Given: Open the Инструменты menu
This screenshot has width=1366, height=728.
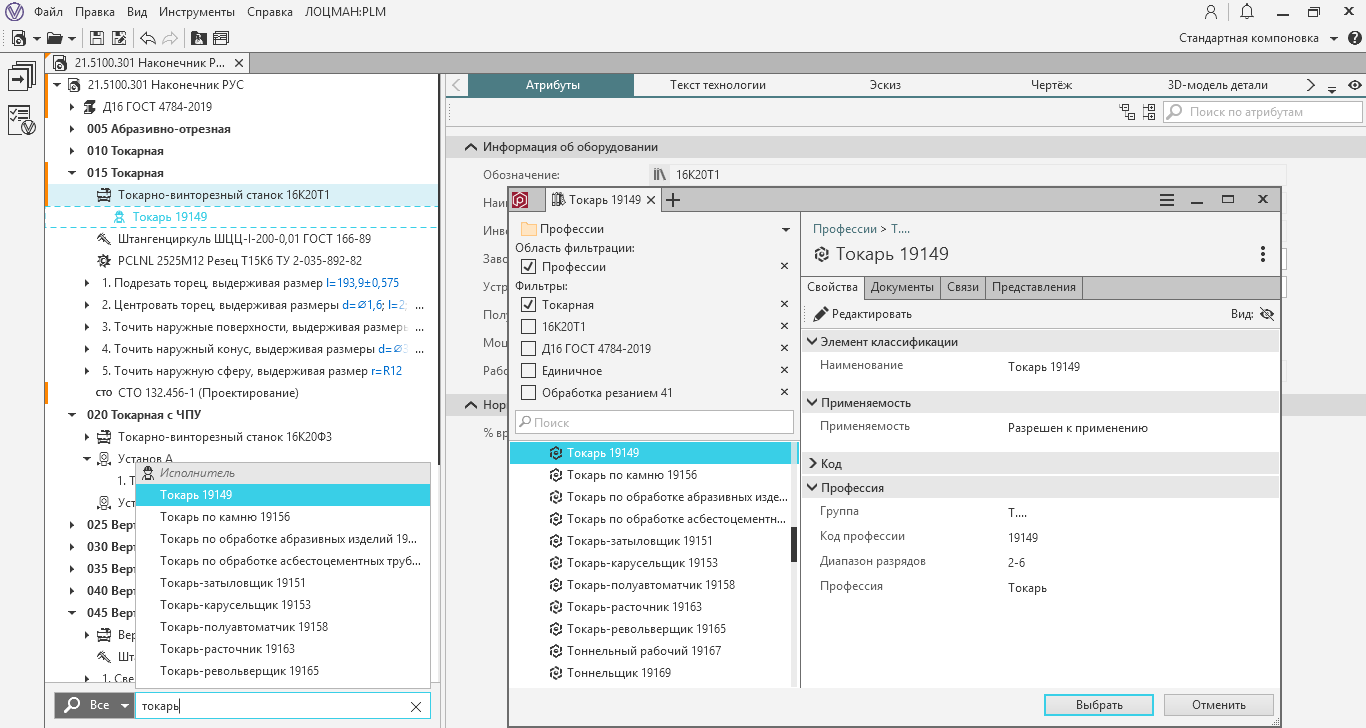Looking at the screenshot, I should point(196,12).
